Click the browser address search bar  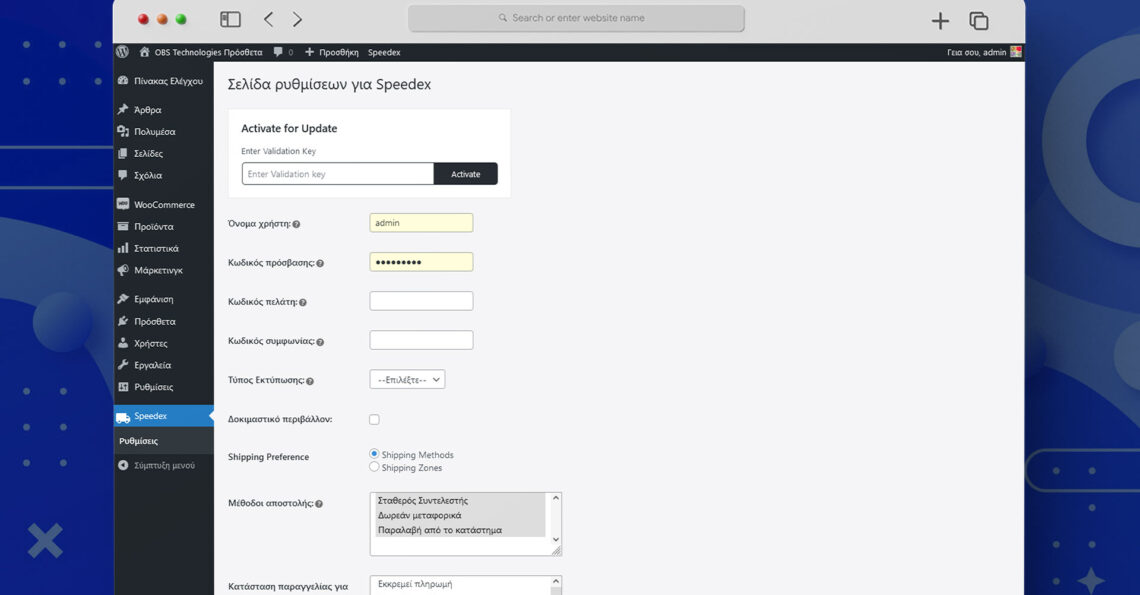click(x=576, y=18)
